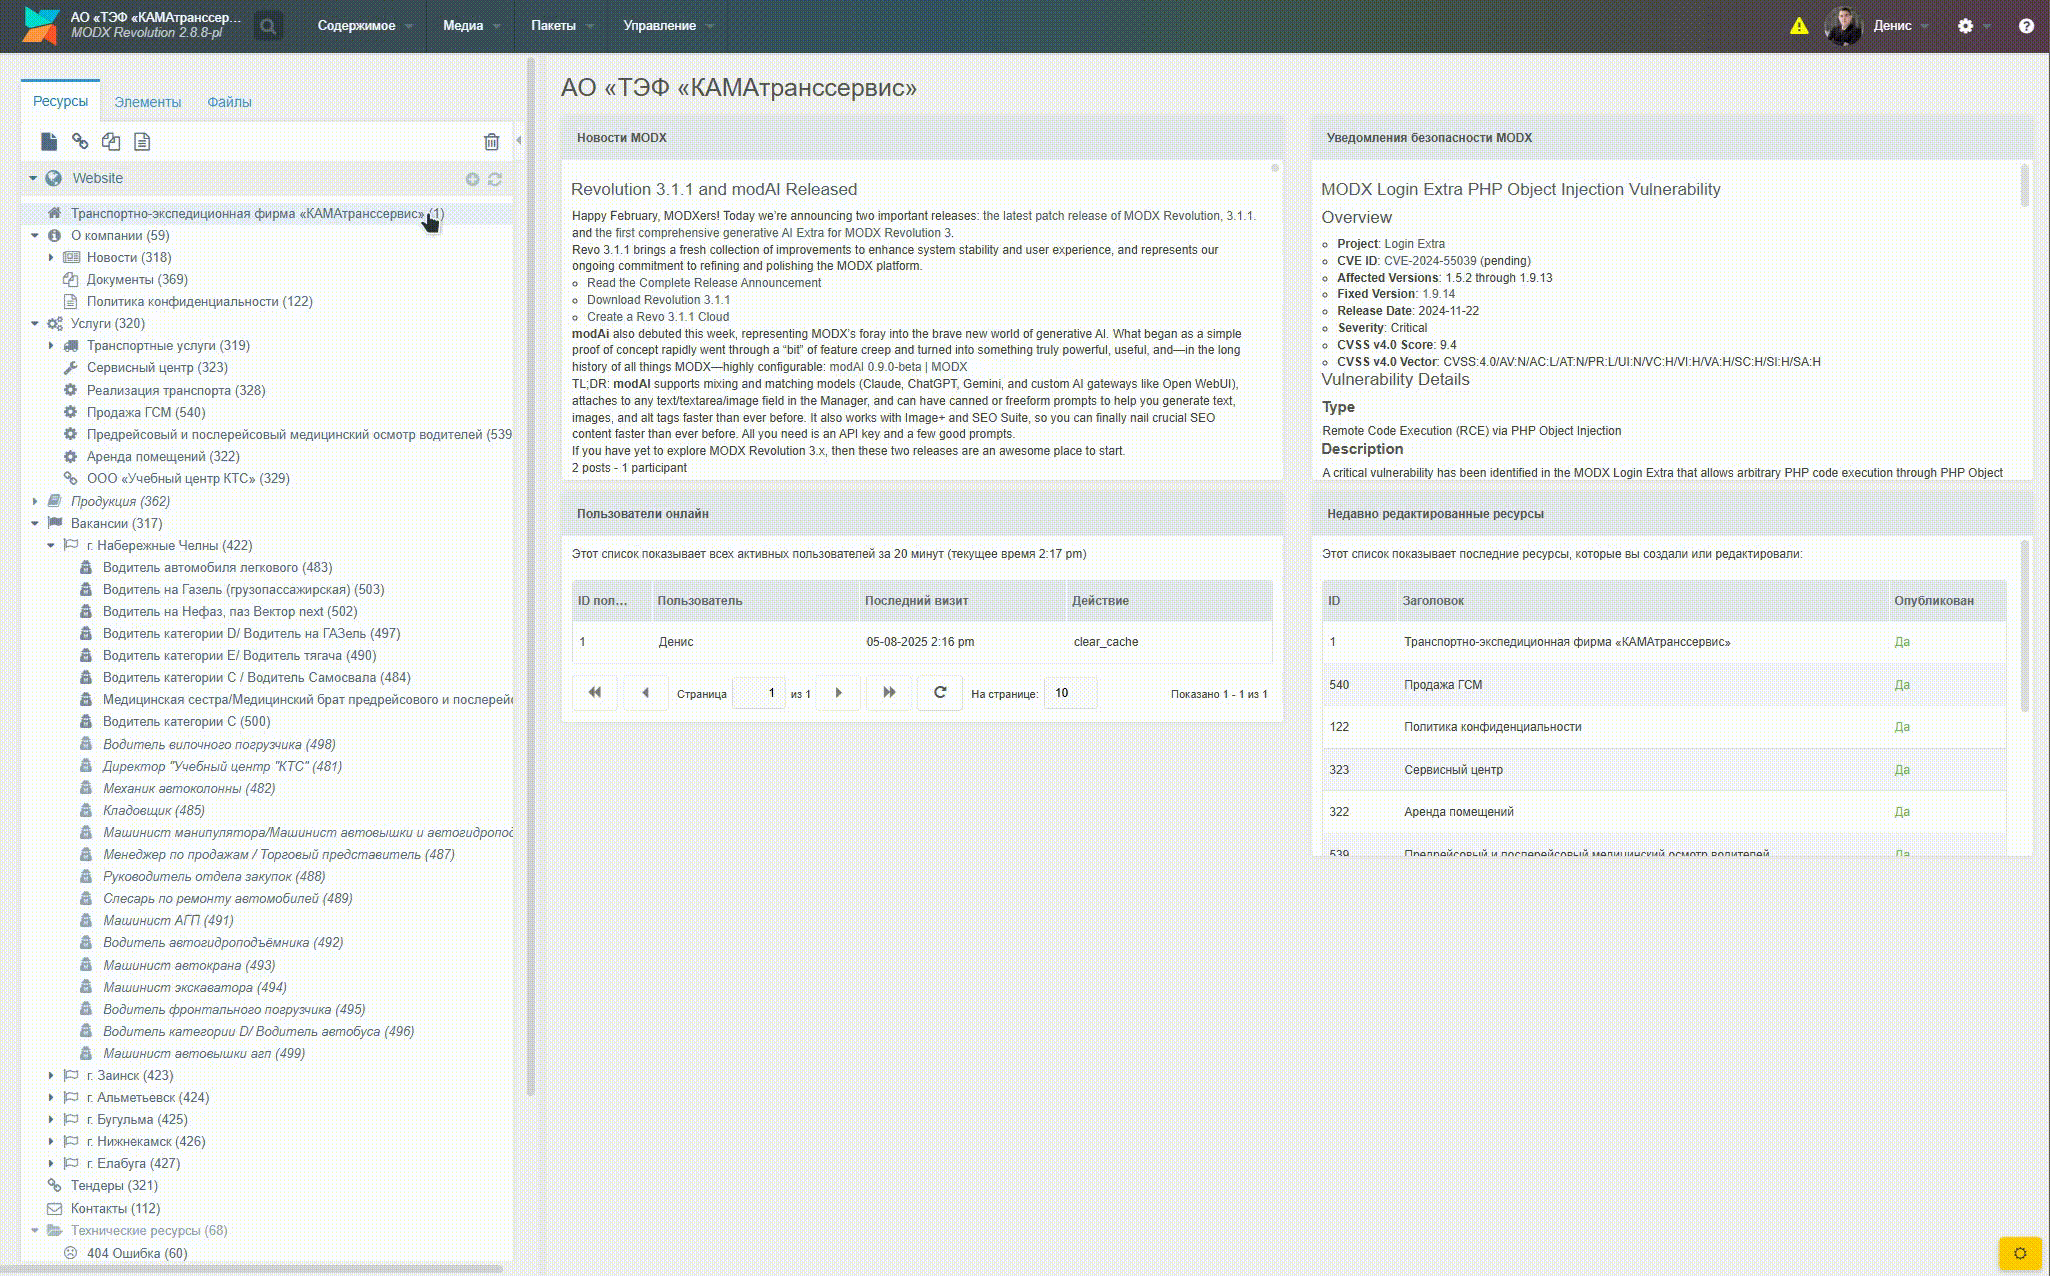Create a new symlink resource icon
This screenshot has height=1276, width=2050.
point(111,142)
